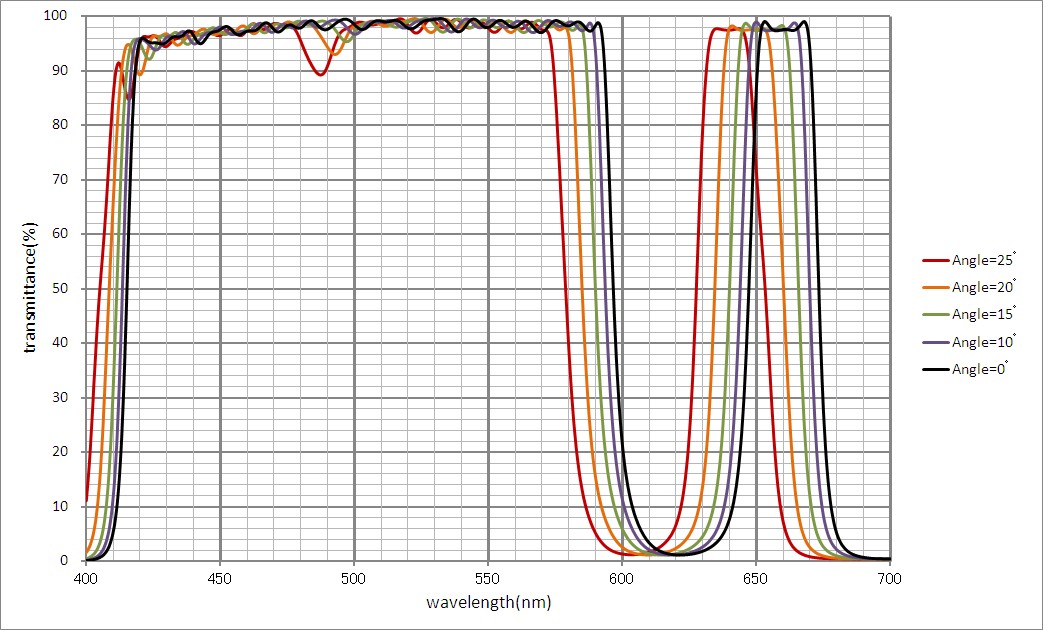Click the 50 tick label on y-axis
This screenshot has height=630, width=1043.
click(x=67, y=289)
